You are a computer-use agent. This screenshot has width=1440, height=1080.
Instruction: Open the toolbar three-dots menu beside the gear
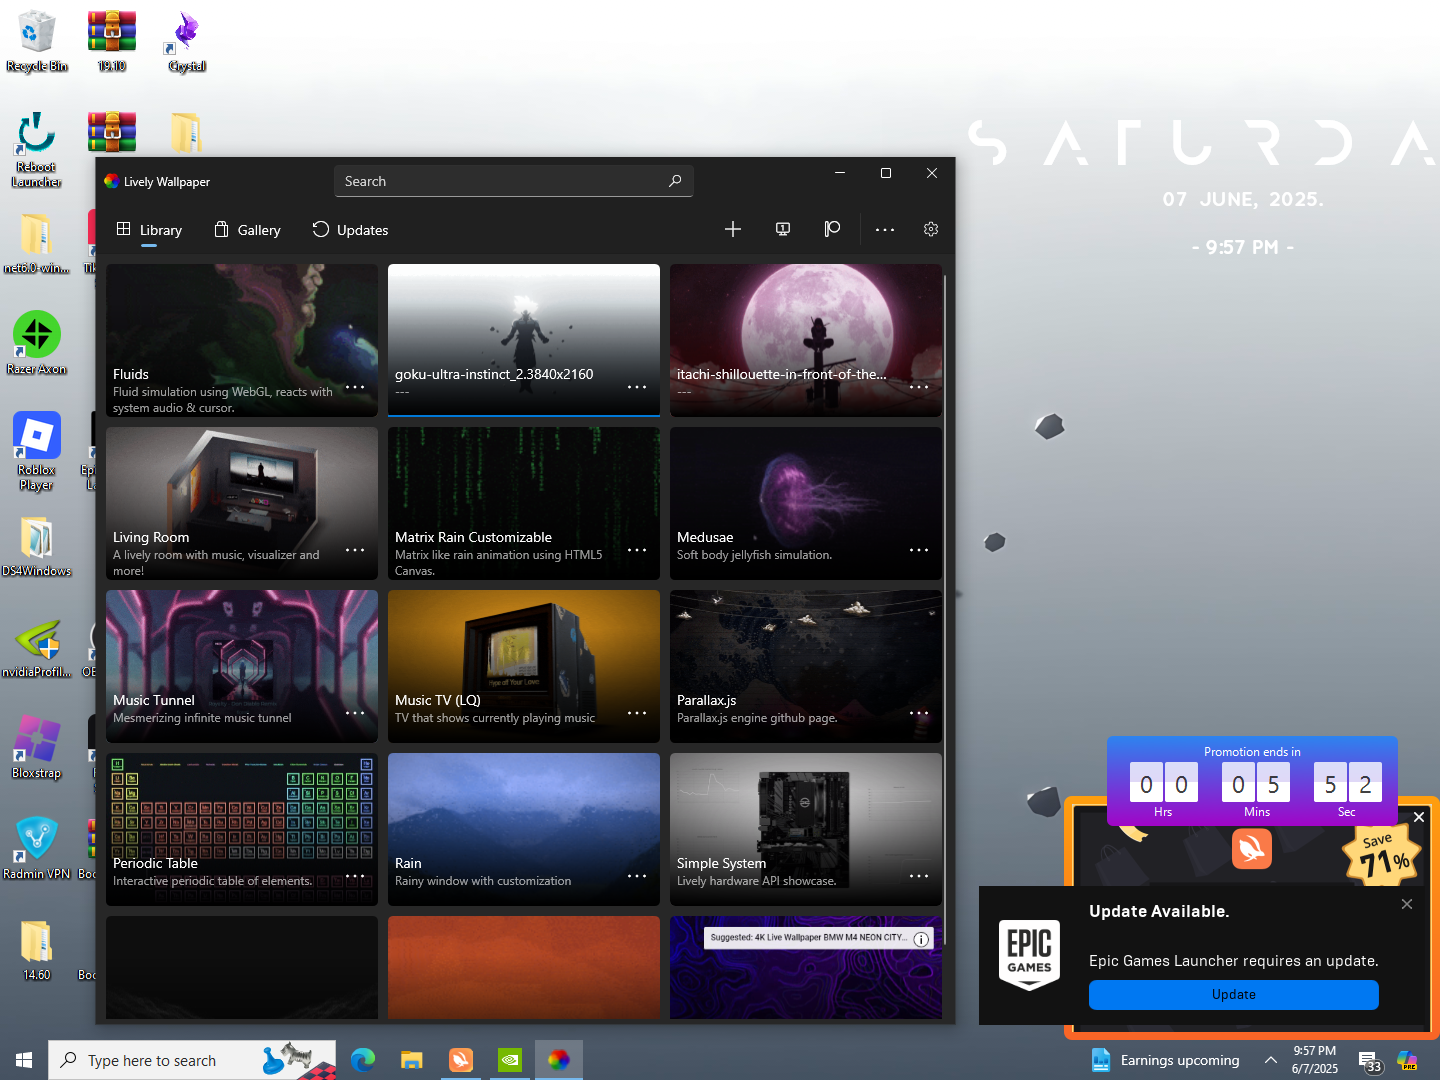(885, 229)
